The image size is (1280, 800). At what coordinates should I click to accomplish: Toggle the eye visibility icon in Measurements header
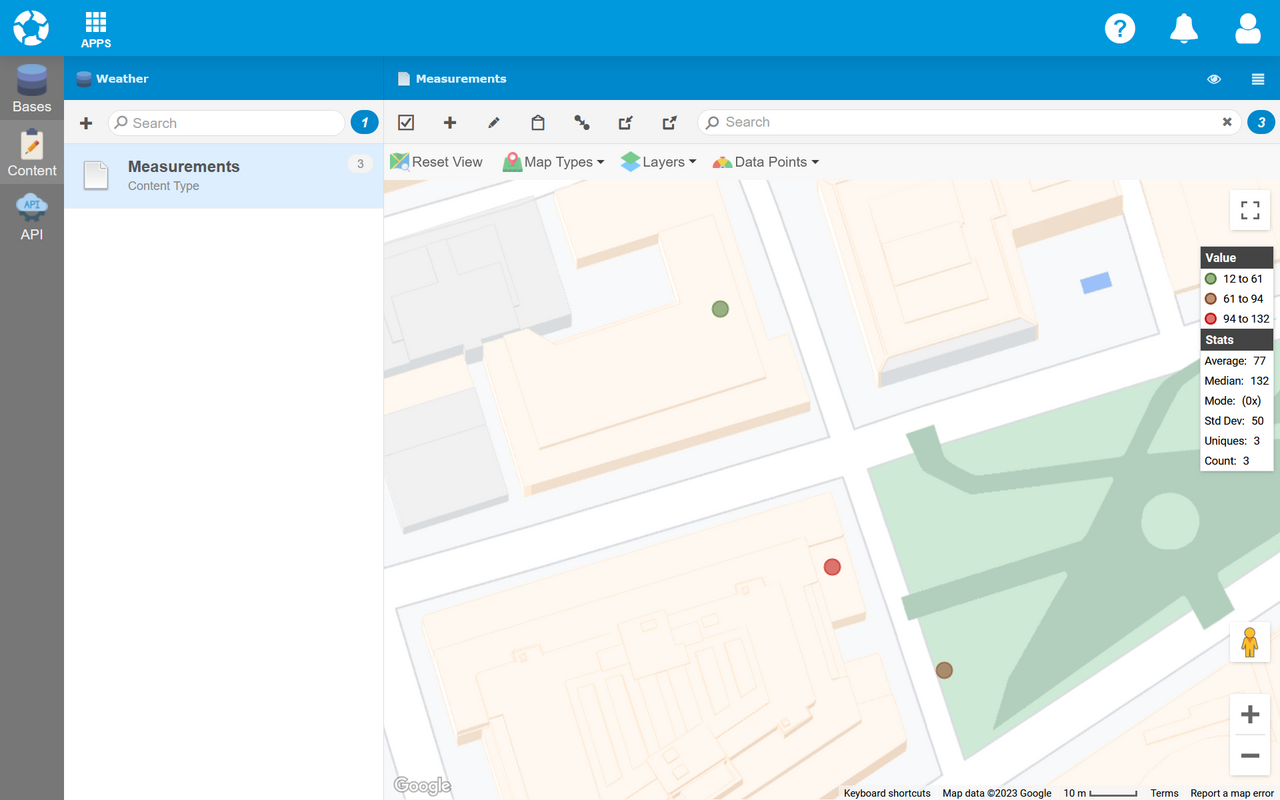(x=1214, y=79)
